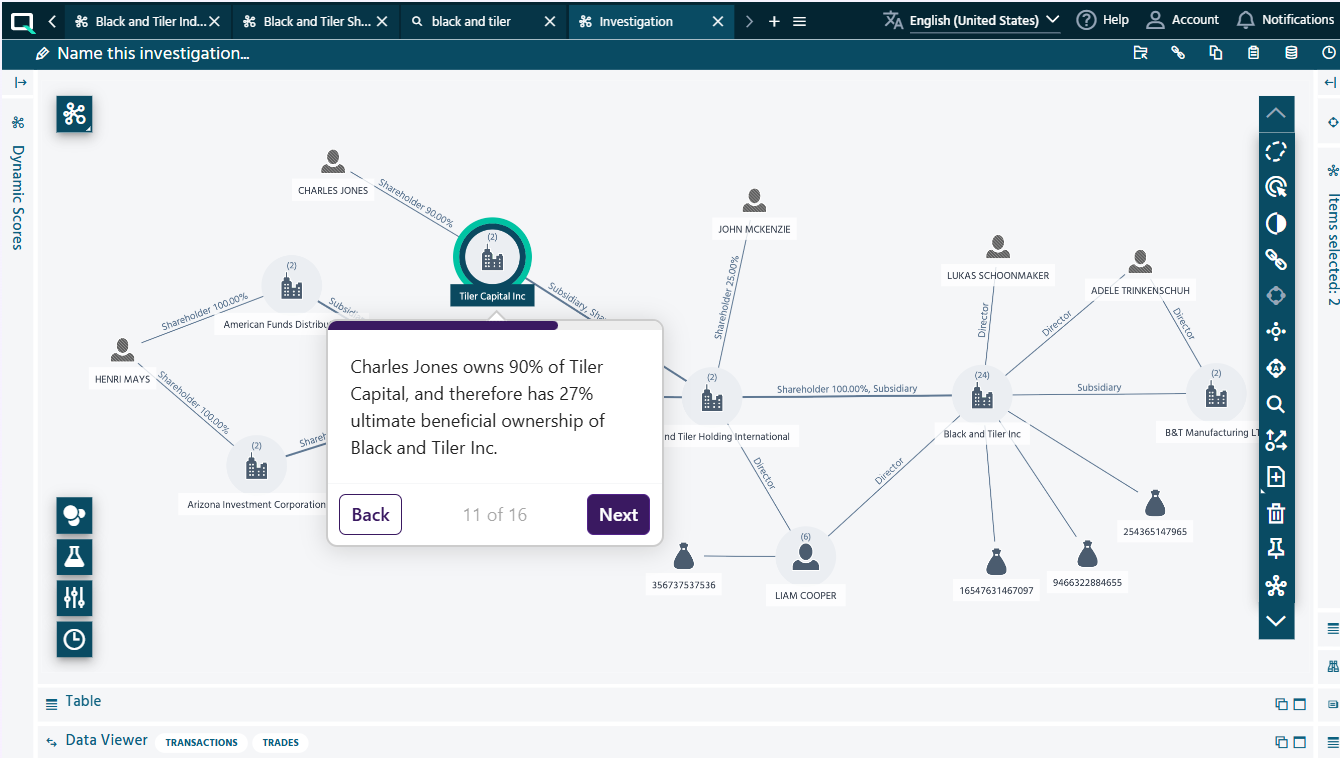Switch to the 'black and tiler' search tab
1340x758 pixels.
click(471, 21)
